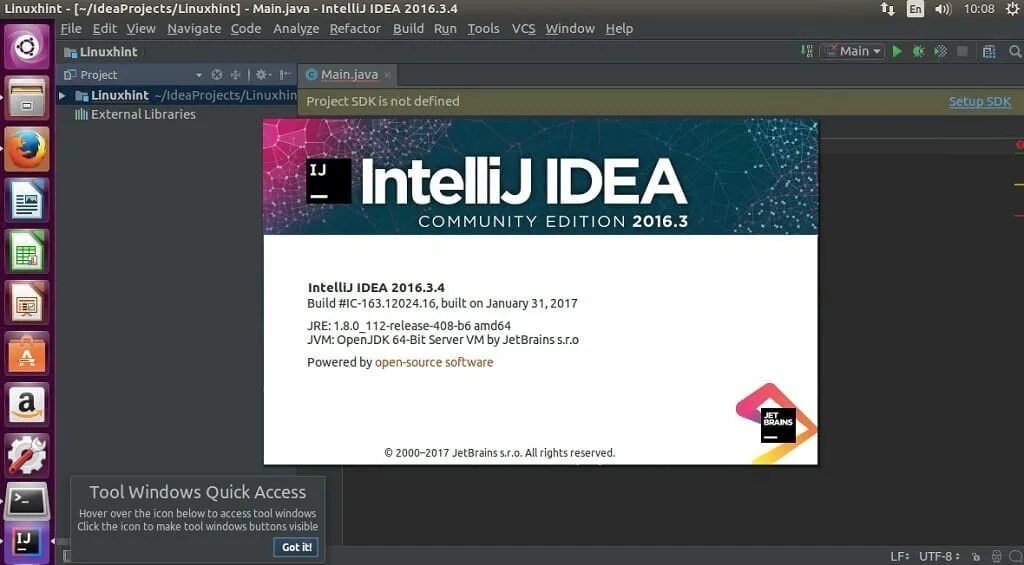The width and height of the screenshot is (1024, 565).
Task: Open LibreOffice Impress from the dock
Action: pos(27,302)
